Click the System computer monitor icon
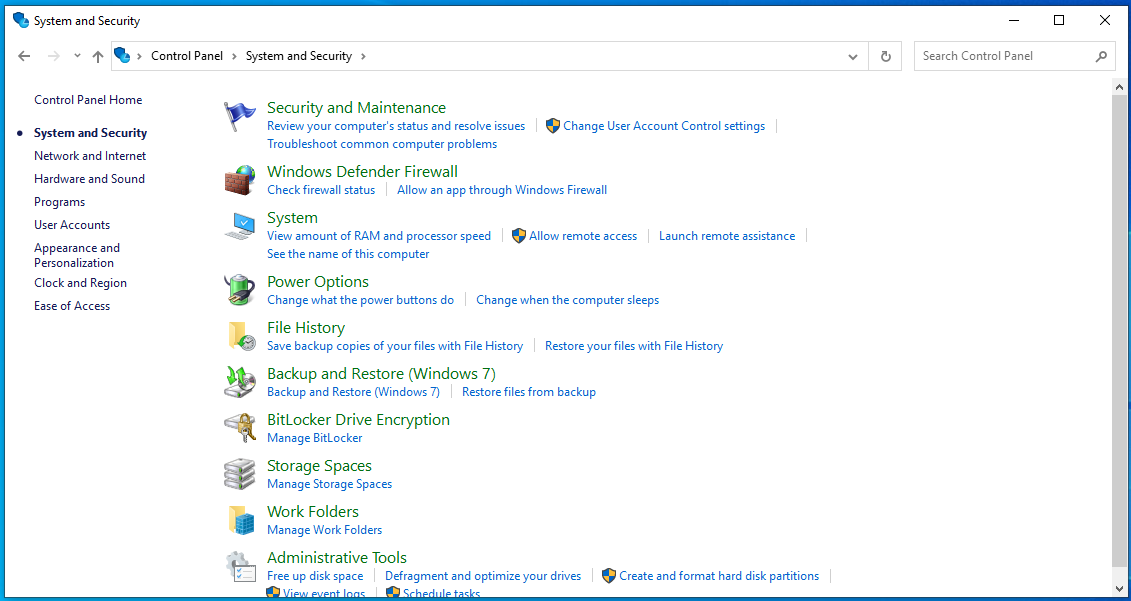 click(239, 226)
